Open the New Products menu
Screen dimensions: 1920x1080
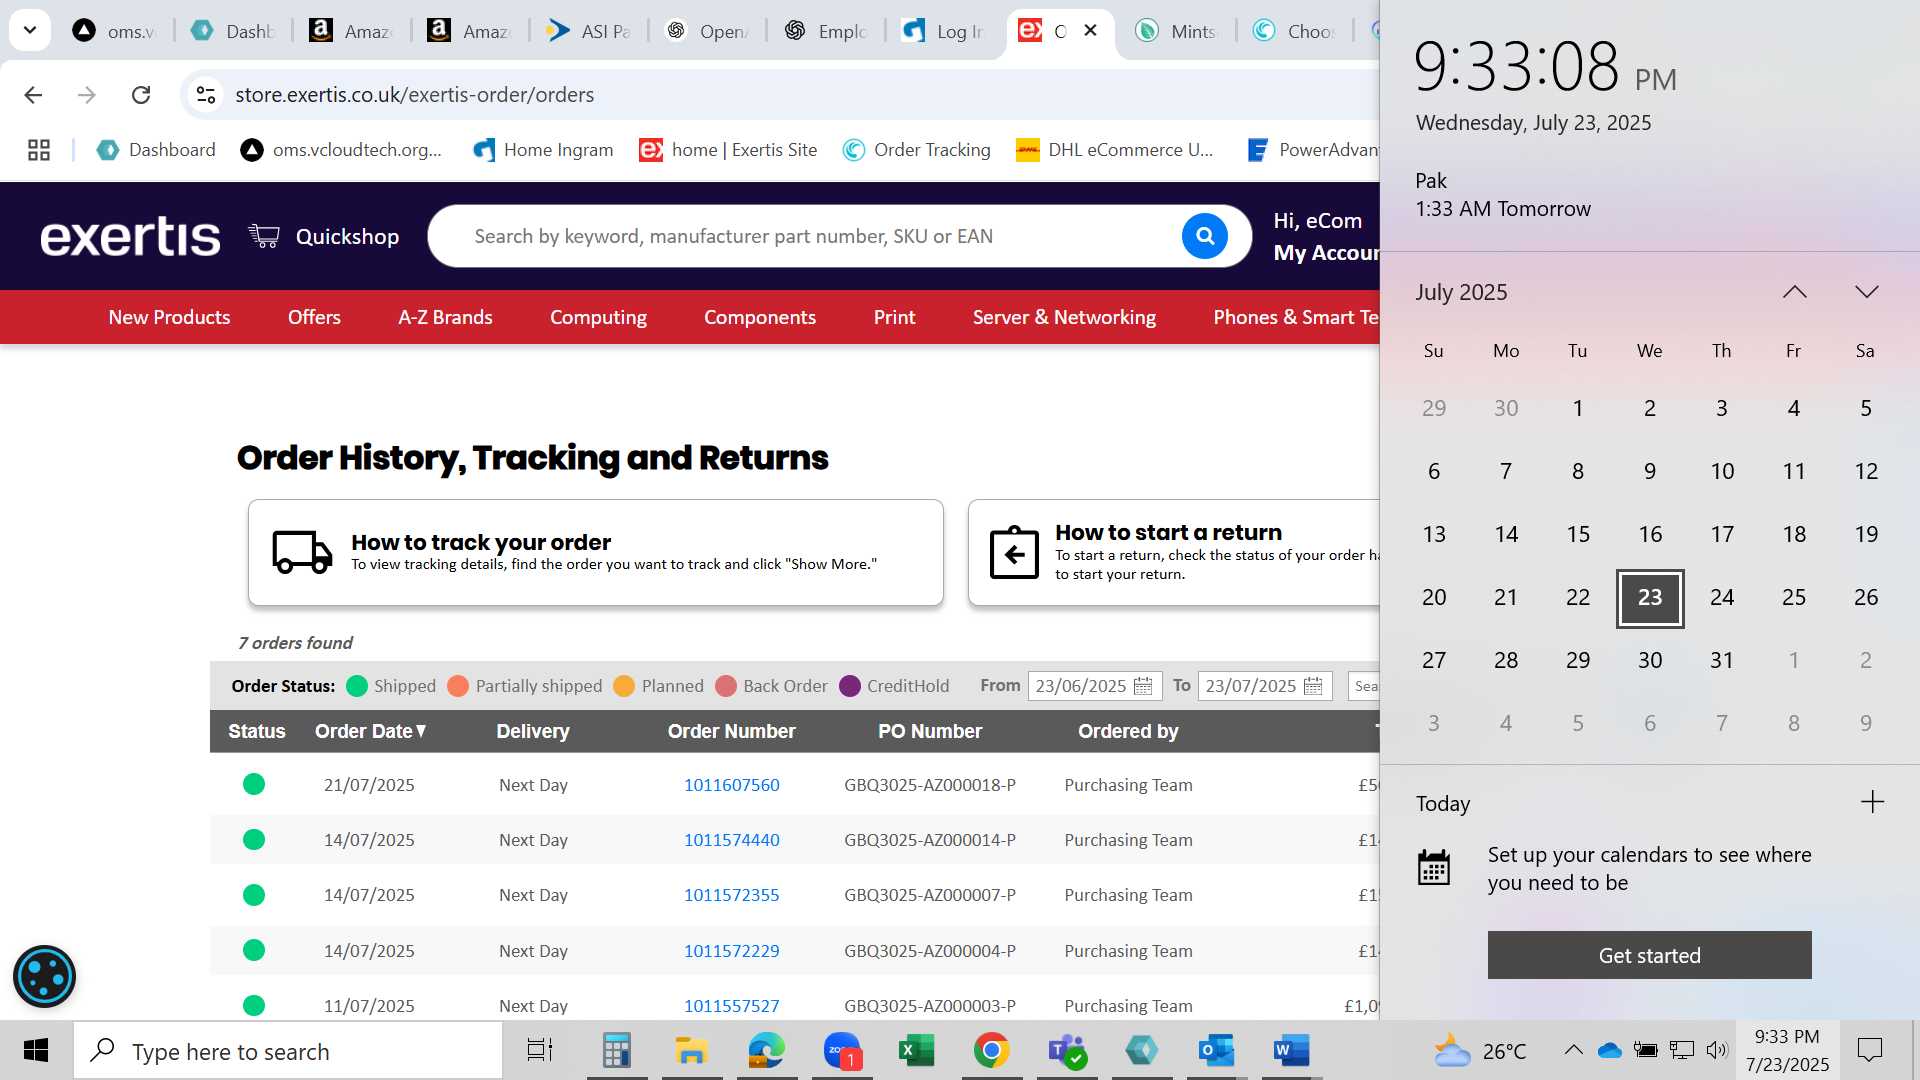click(169, 317)
